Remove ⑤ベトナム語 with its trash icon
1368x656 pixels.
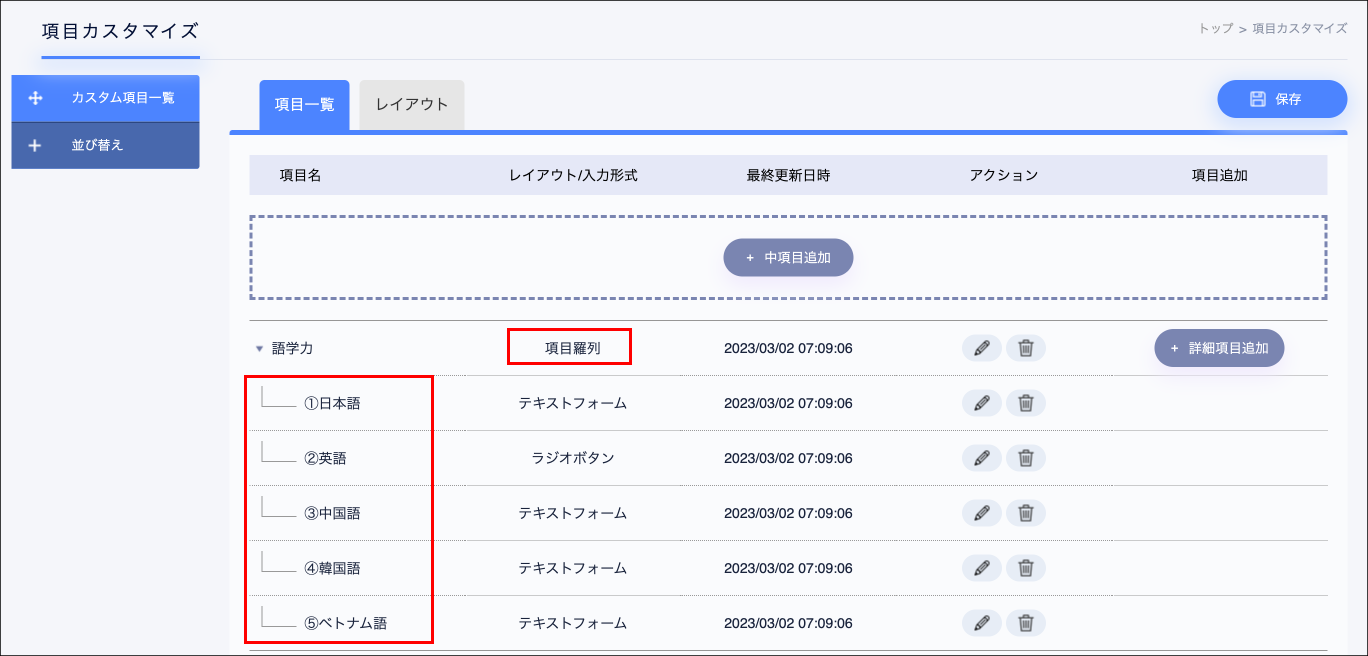point(1025,623)
